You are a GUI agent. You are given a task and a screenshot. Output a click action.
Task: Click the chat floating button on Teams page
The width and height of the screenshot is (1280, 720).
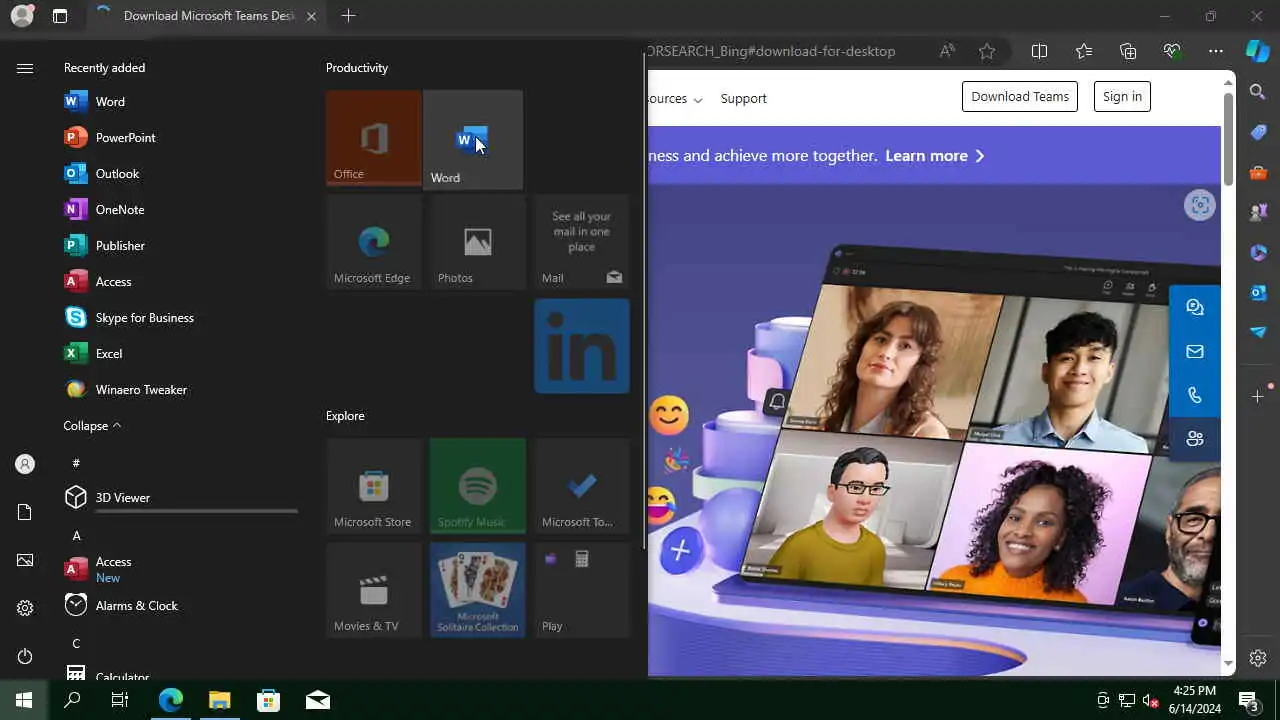tap(1195, 307)
